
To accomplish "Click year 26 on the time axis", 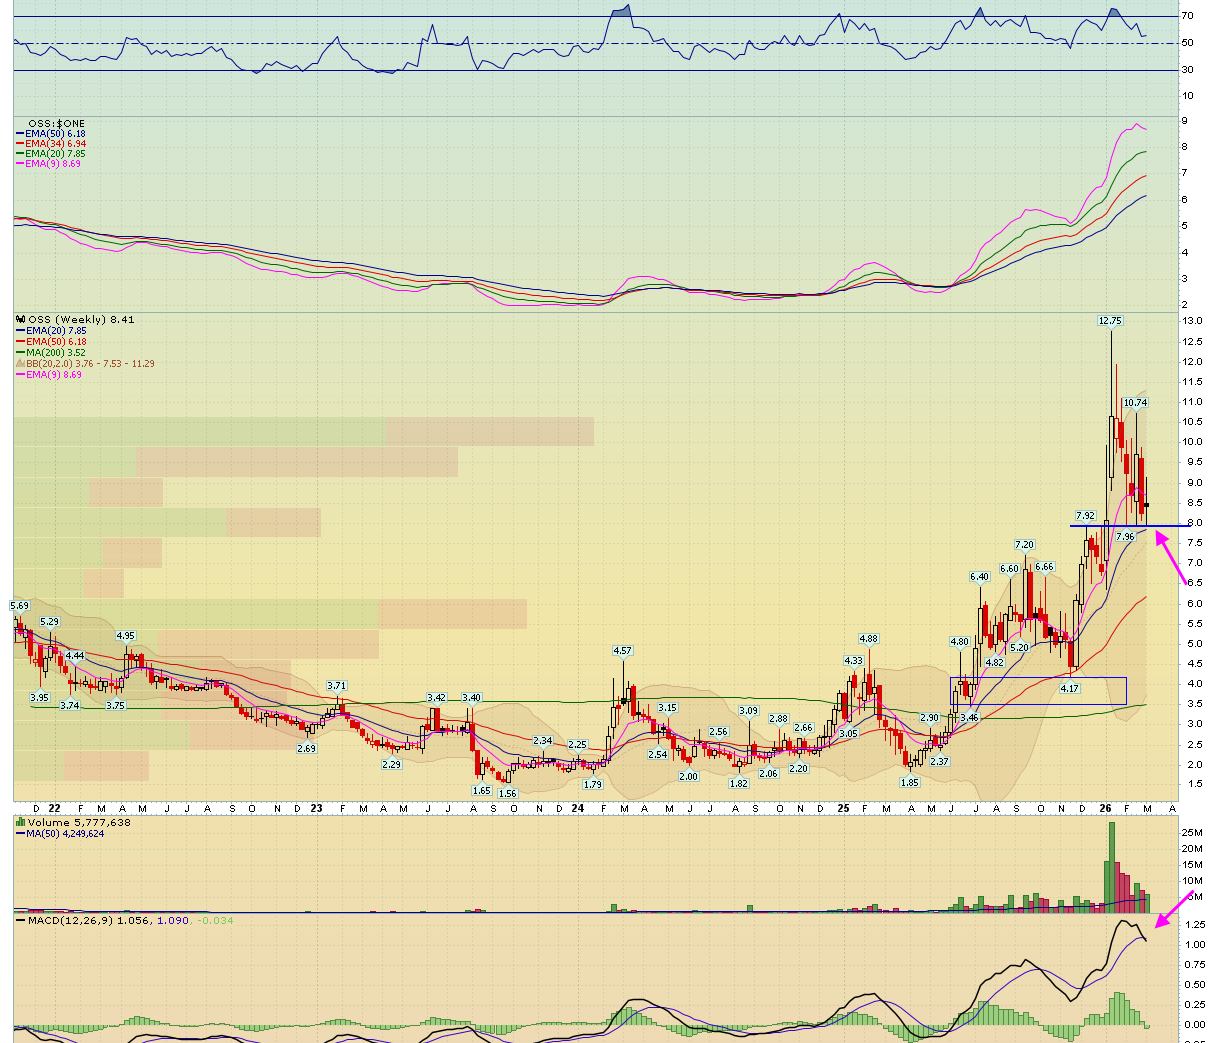I will click(1105, 808).
